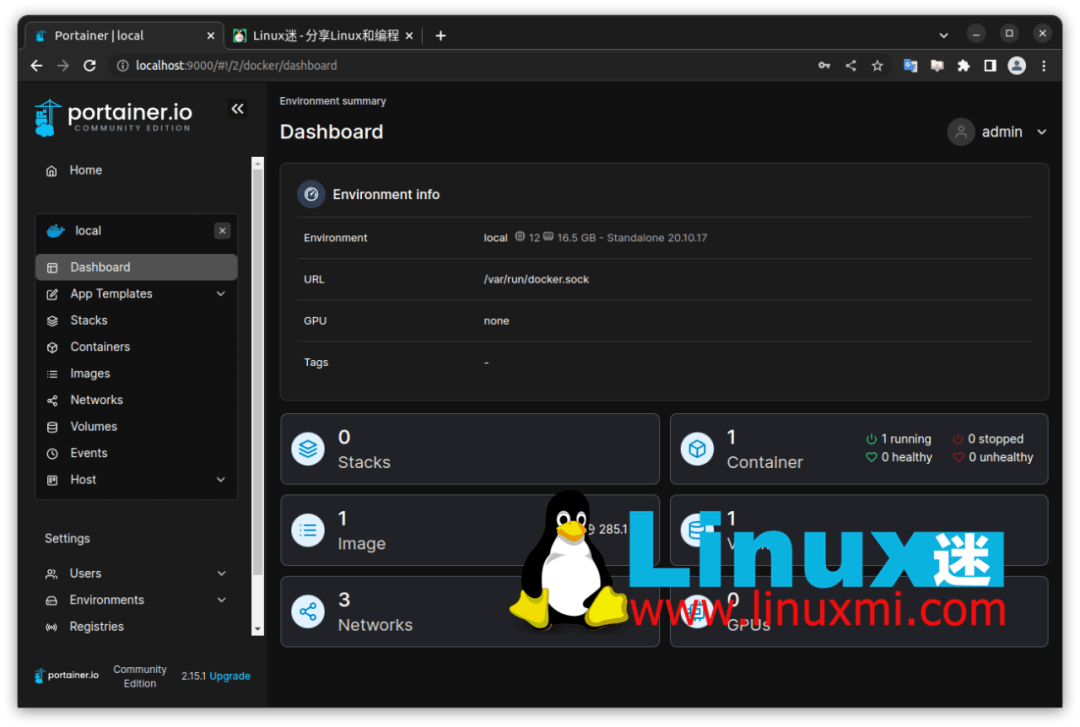Click the Users icon under Settings
The image size is (1080, 727).
[52, 573]
